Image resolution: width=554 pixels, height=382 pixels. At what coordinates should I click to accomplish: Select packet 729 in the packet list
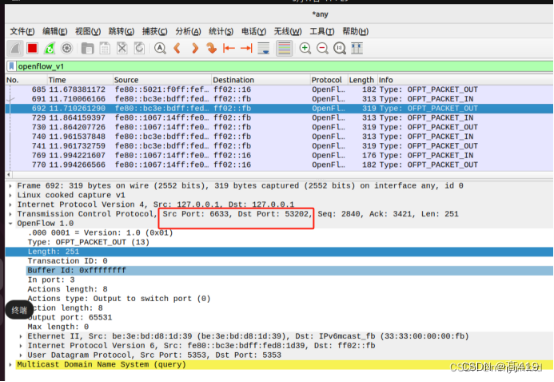click(279, 118)
